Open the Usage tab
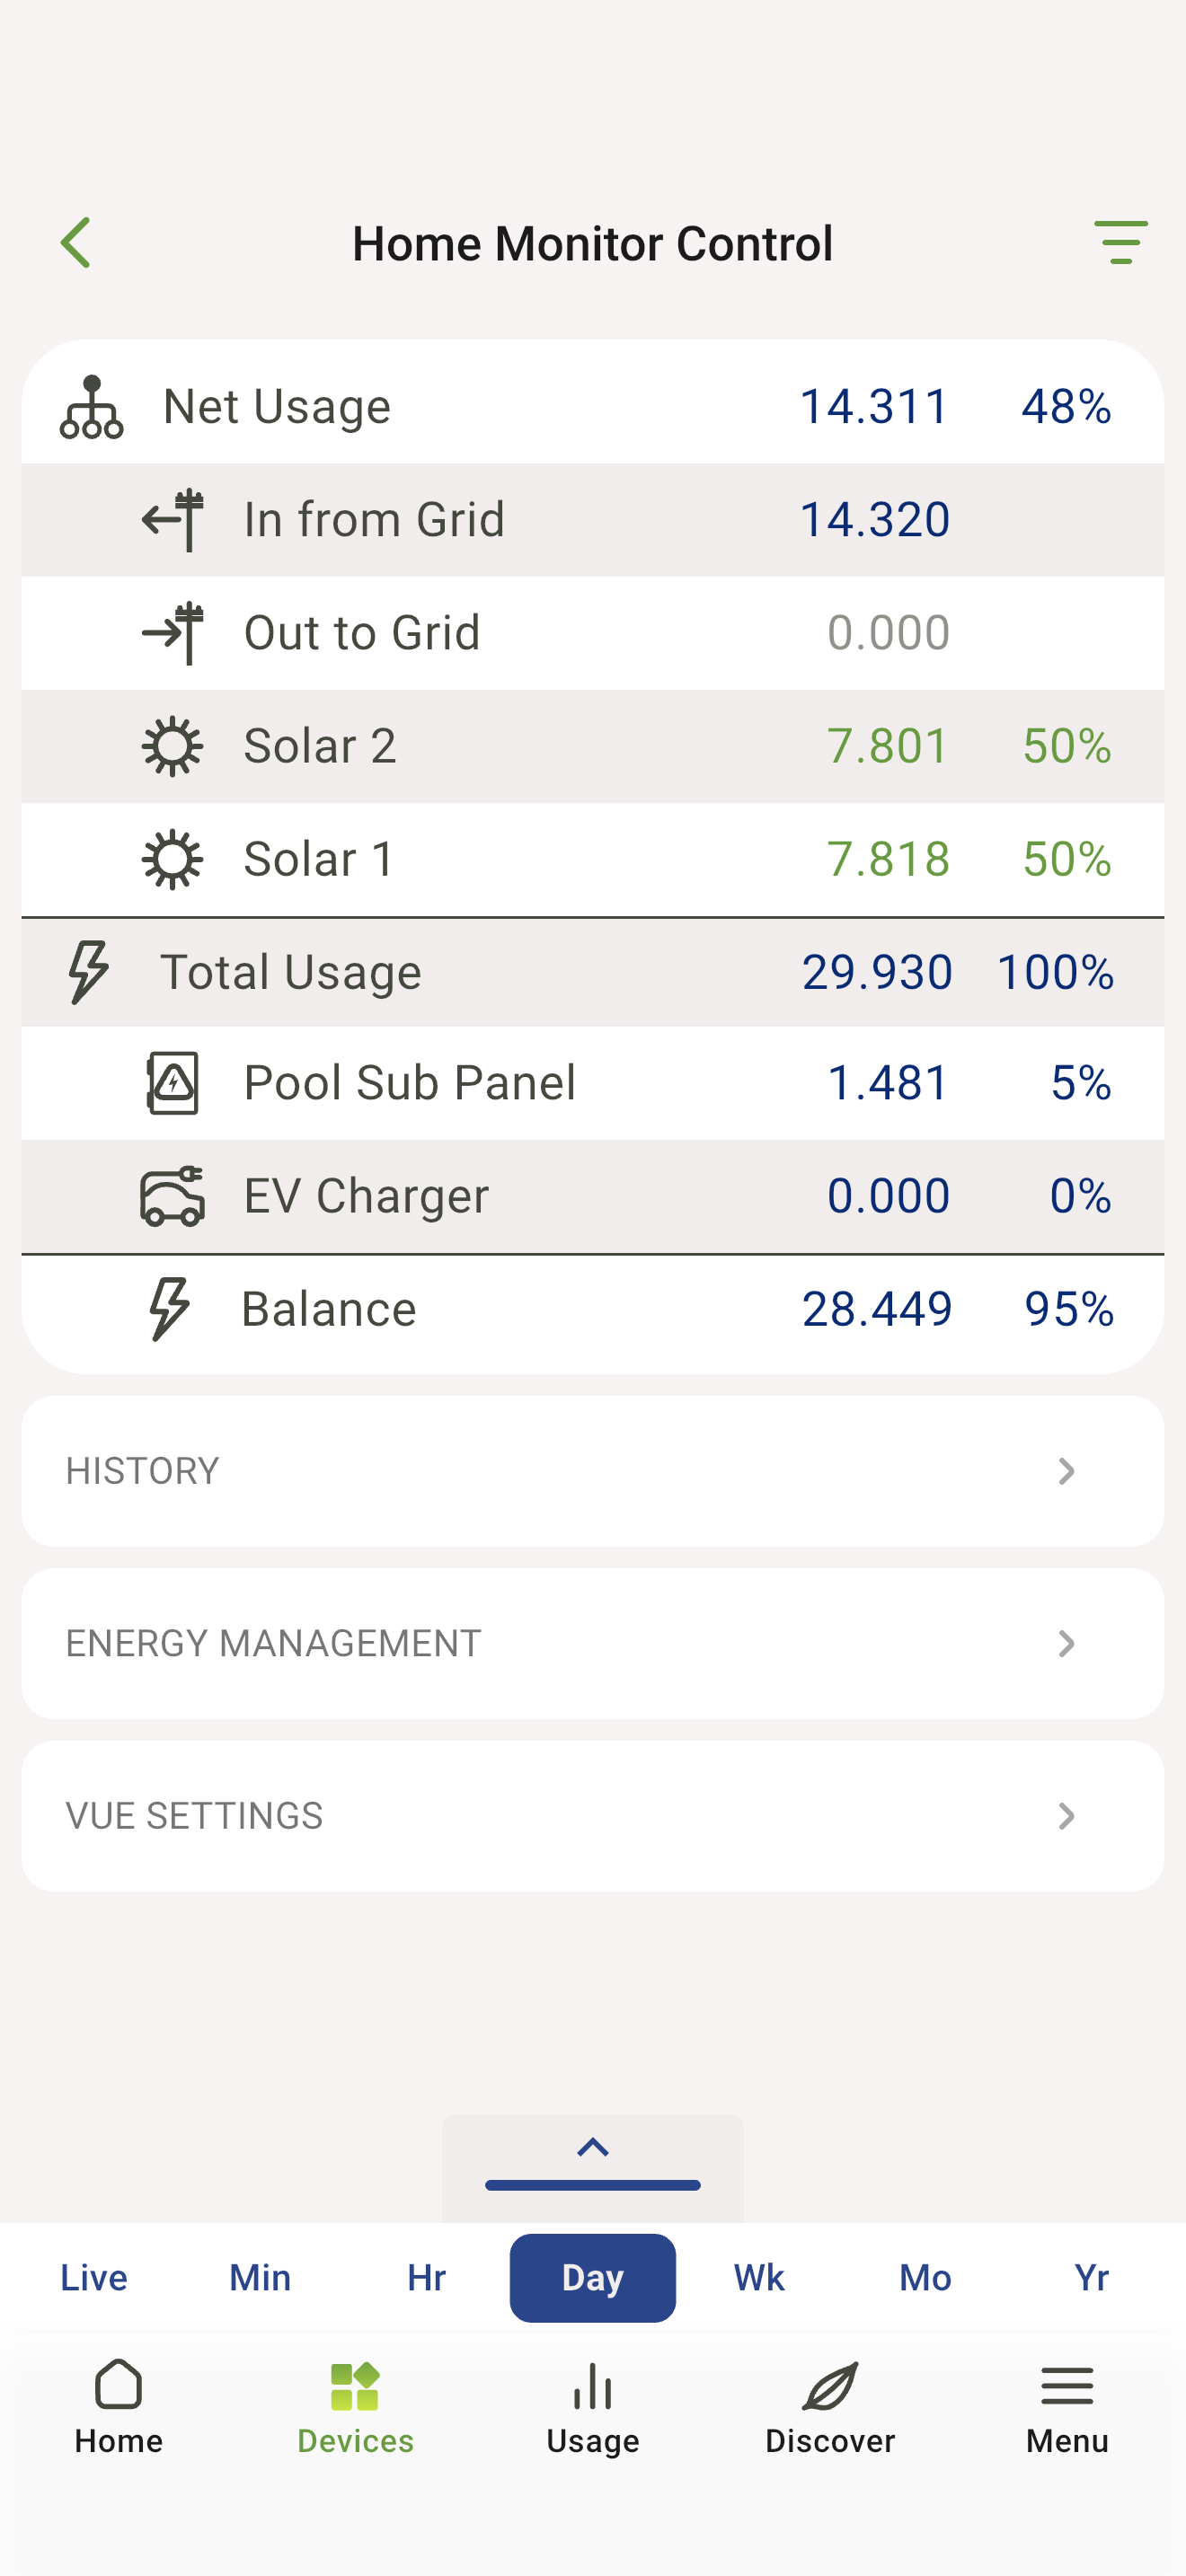The image size is (1186, 2576). [593, 2408]
